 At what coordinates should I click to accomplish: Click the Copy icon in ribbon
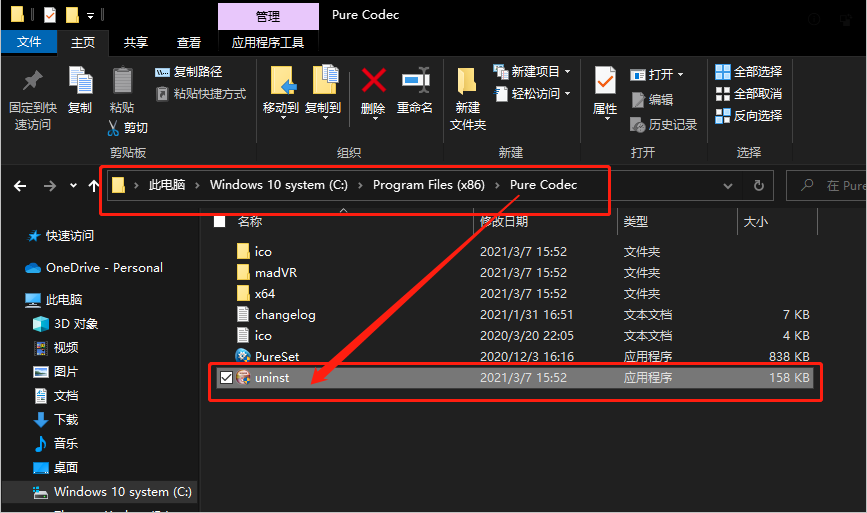[x=80, y=80]
